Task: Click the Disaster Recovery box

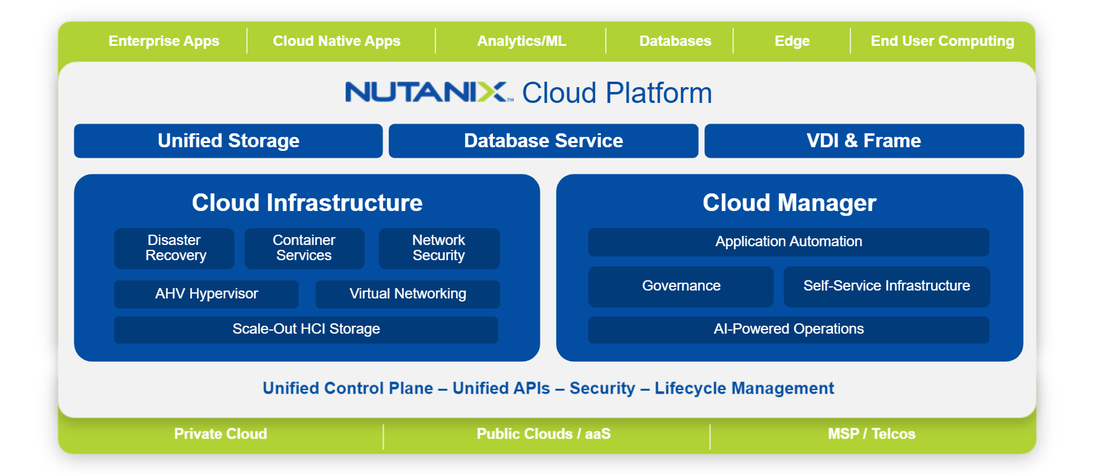Action: (x=174, y=248)
